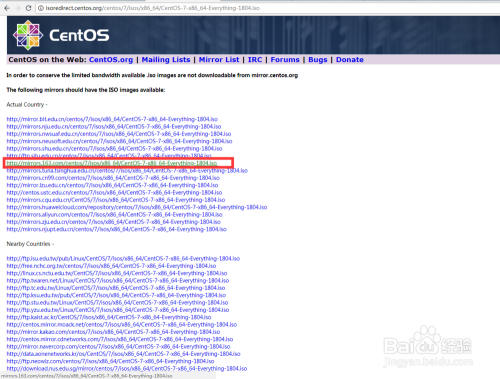This screenshot has height=379, width=500.
Task: Open the download.nus.edu.sg ISO link
Action: click(127, 368)
